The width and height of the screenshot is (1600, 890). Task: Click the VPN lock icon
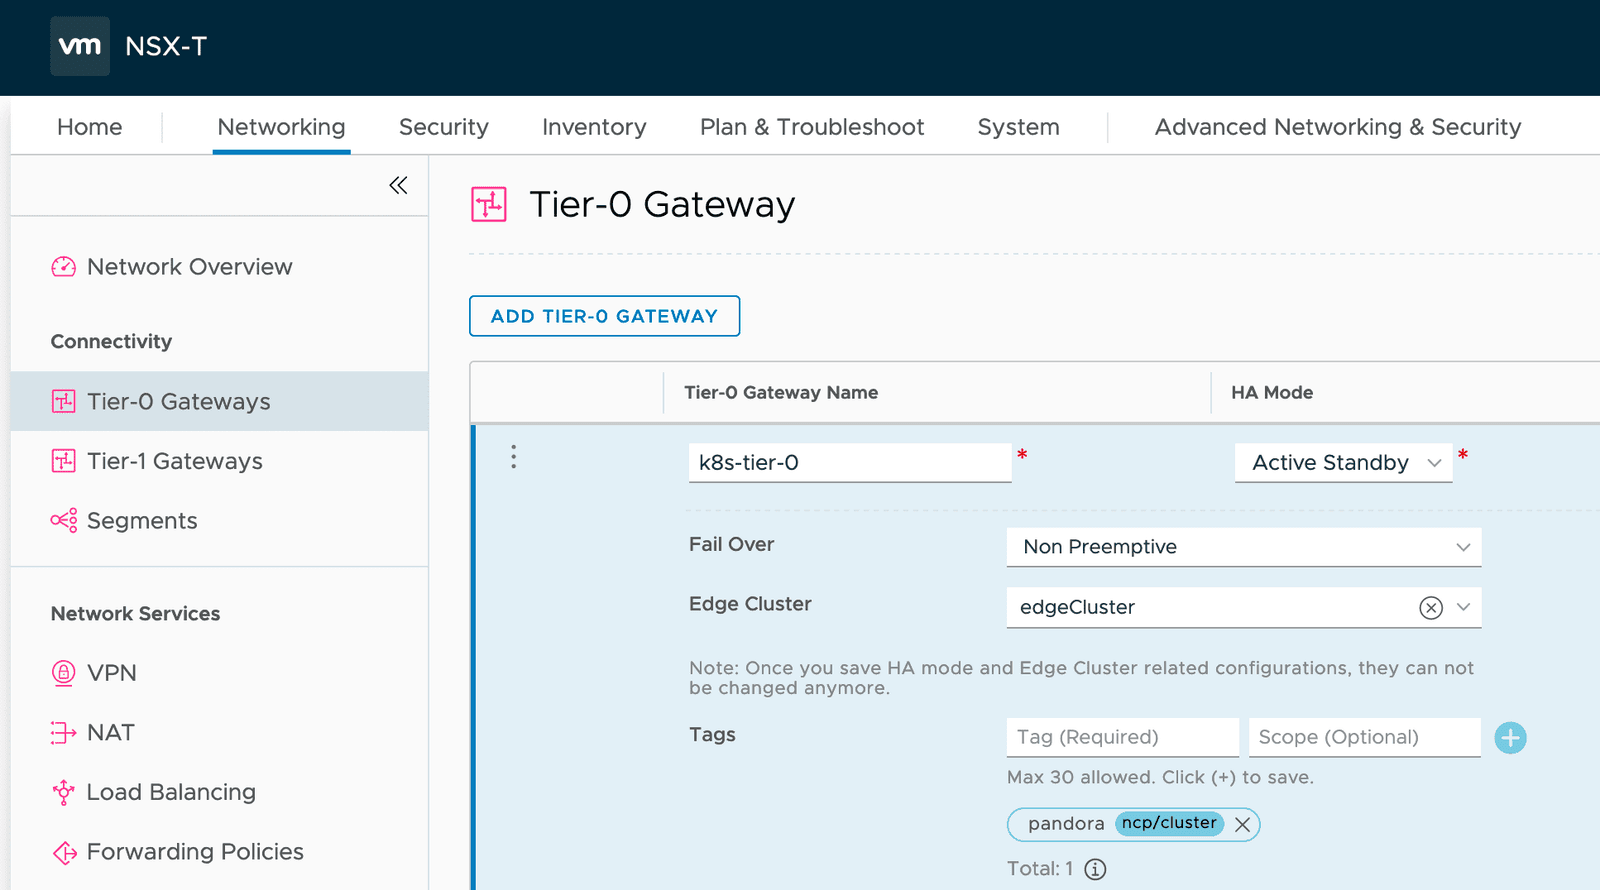(x=64, y=673)
